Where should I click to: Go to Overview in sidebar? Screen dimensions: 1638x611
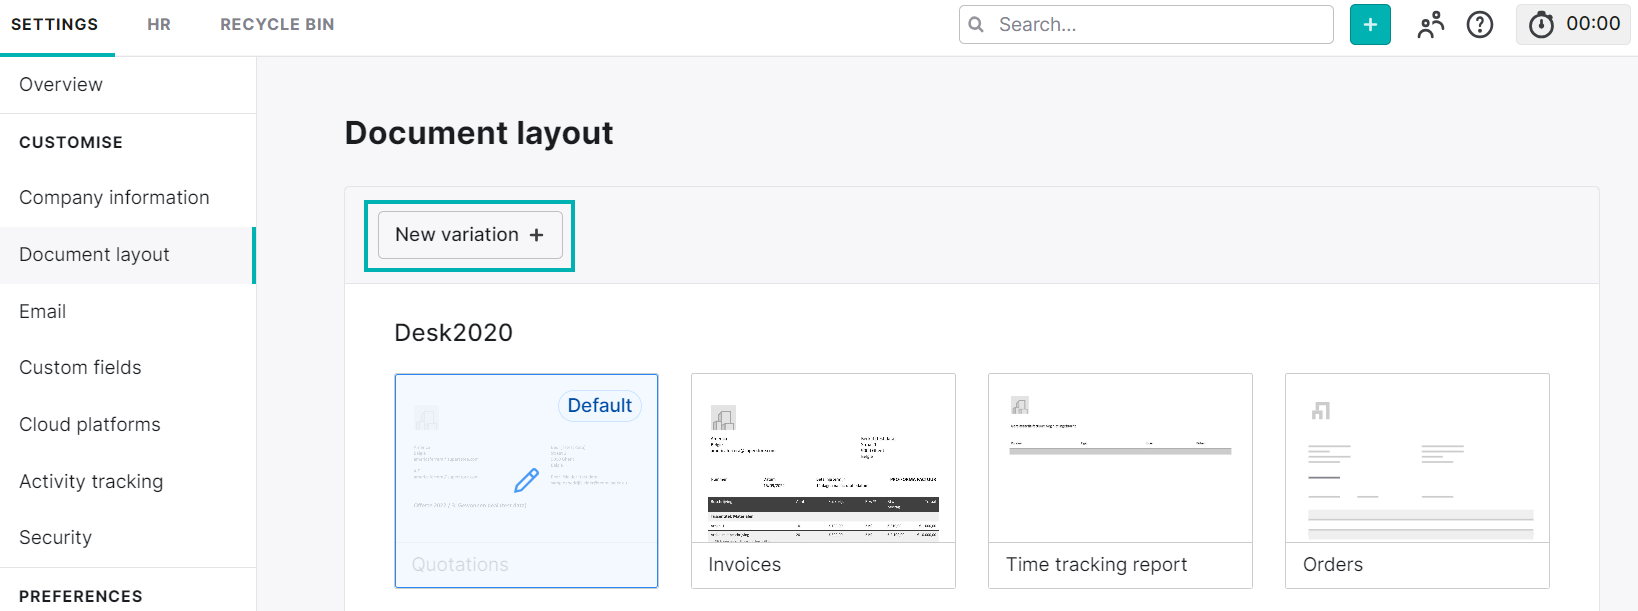(61, 85)
